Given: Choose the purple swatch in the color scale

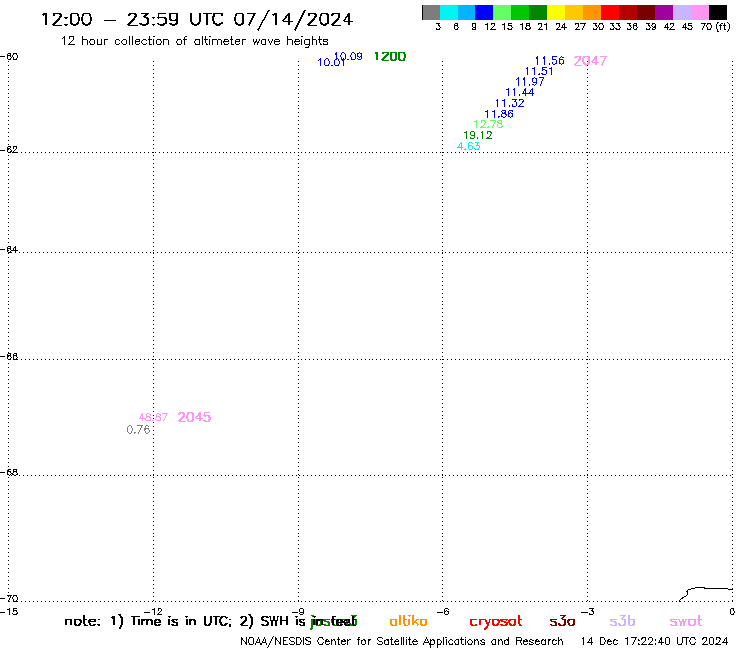Looking at the screenshot, I should click(664, 12).
